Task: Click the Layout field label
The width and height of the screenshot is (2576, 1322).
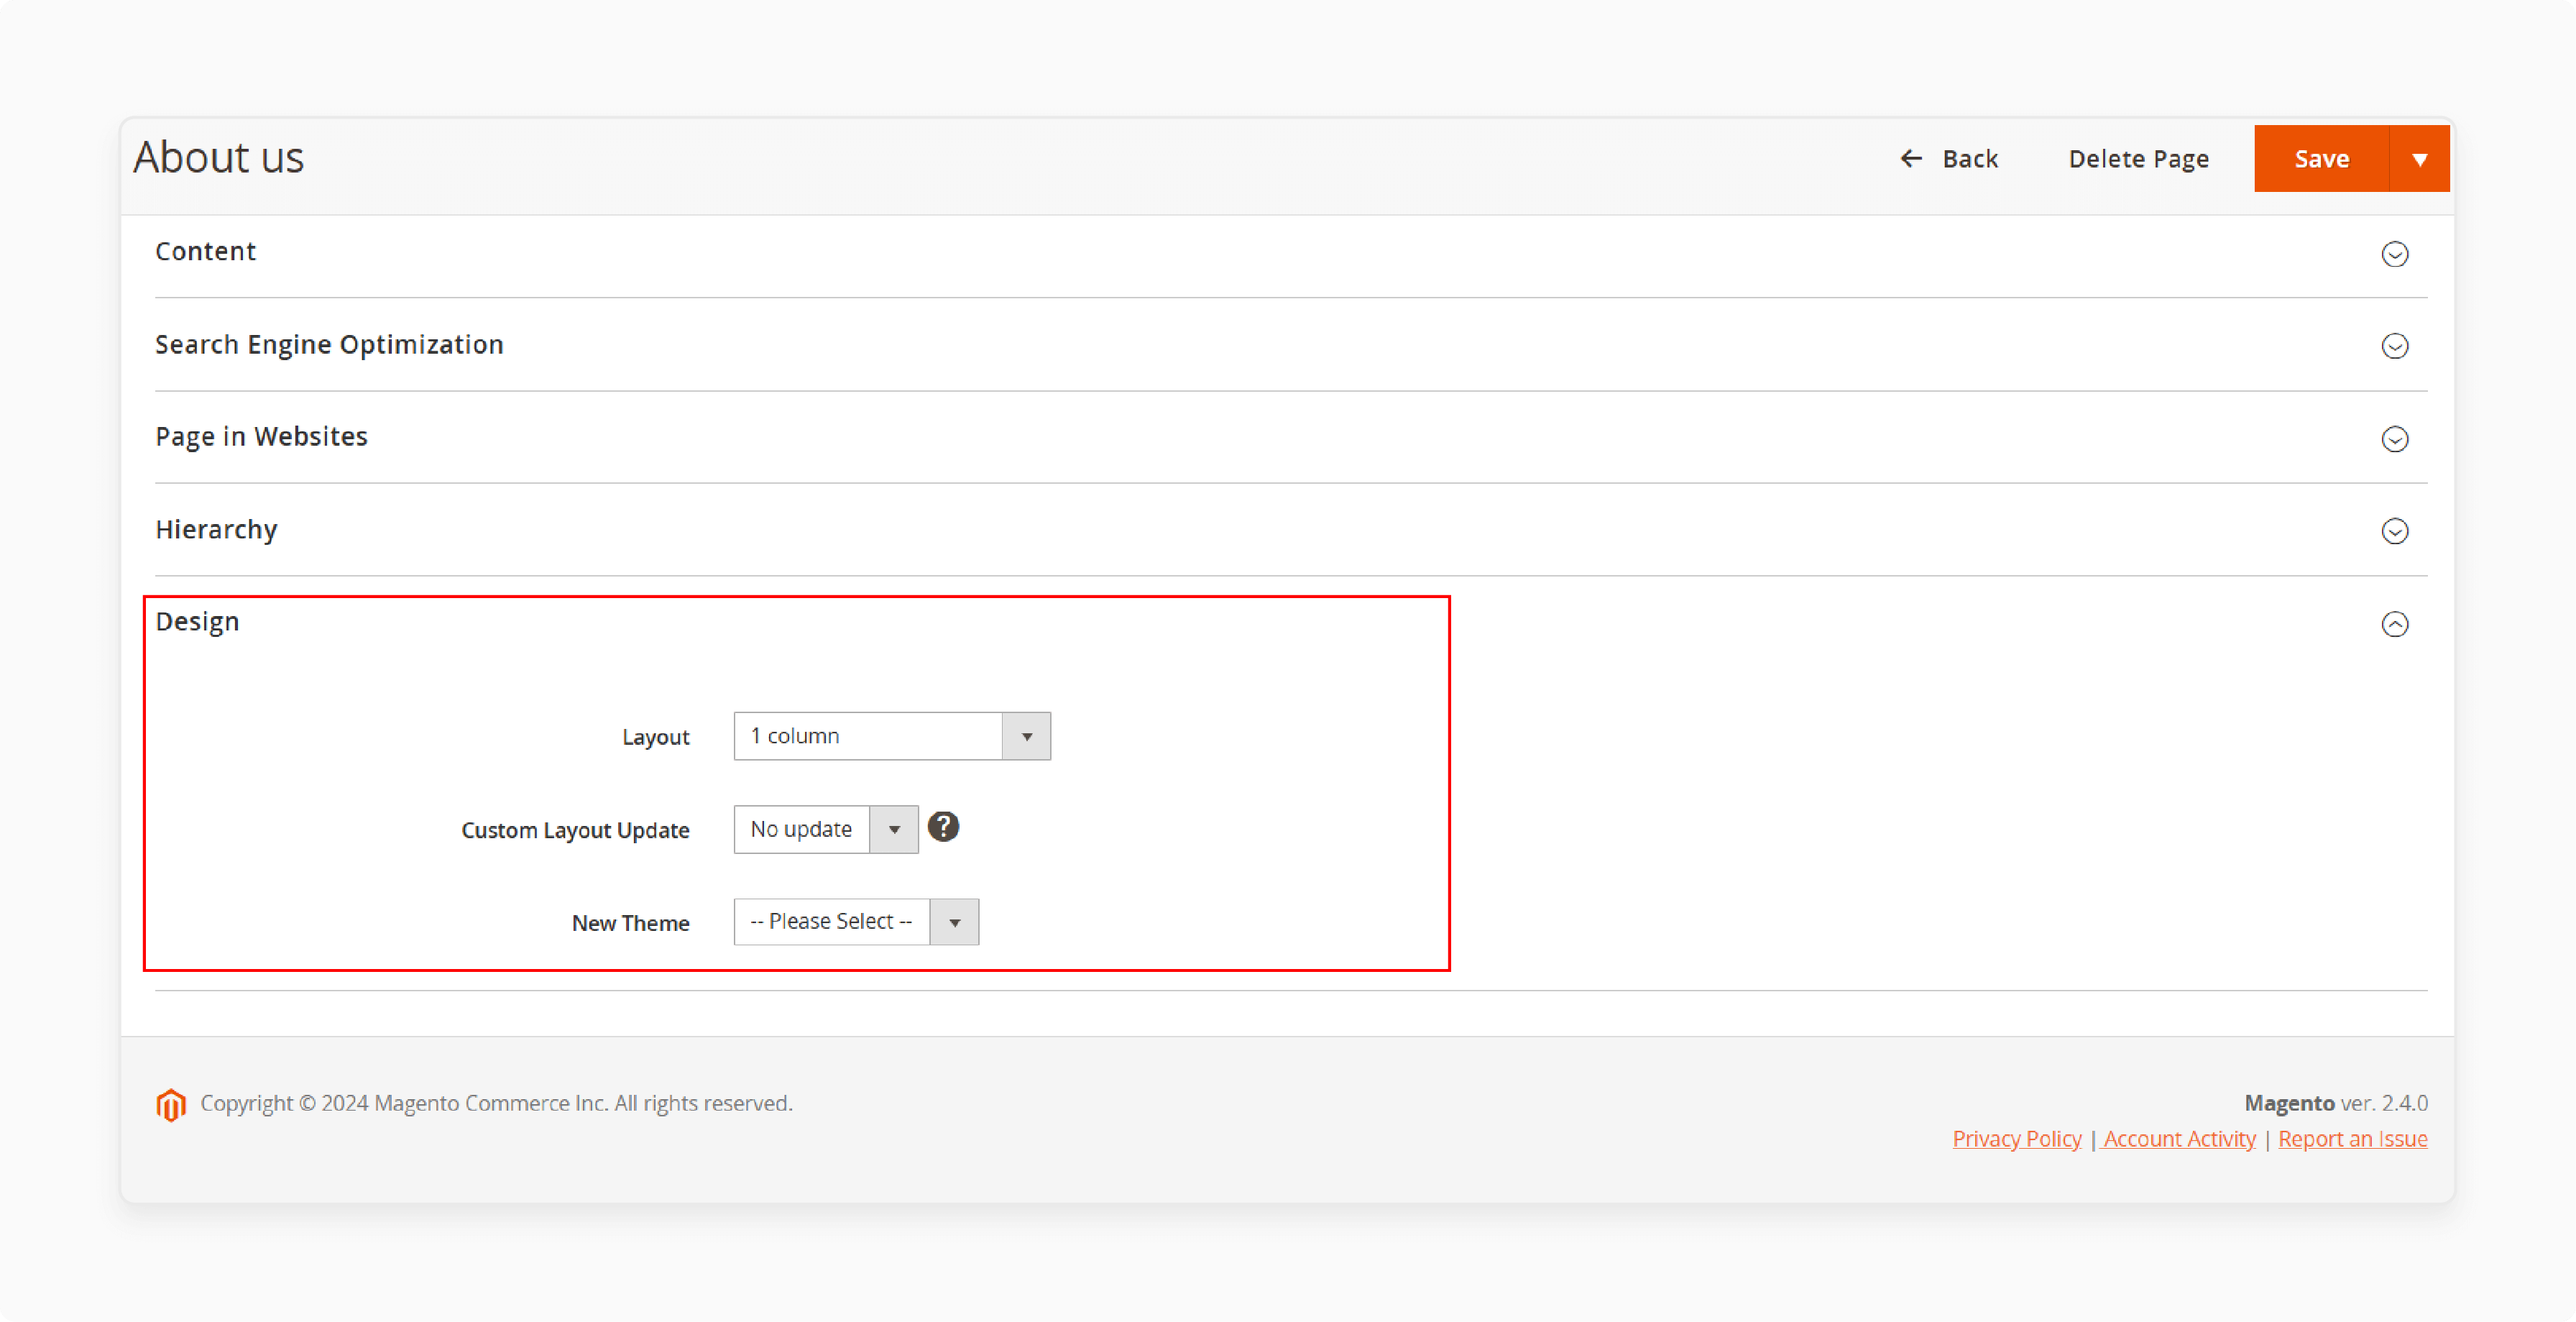Action: 655,737
